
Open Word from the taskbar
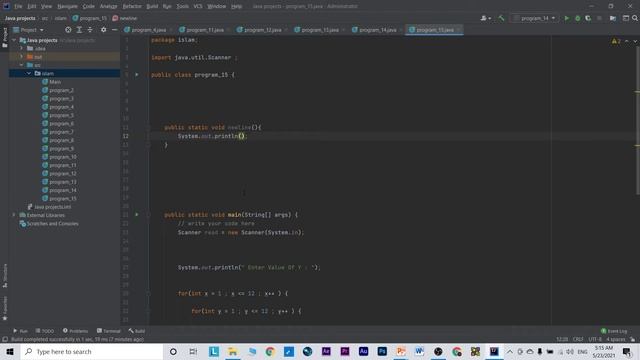[x=419, y=351]
